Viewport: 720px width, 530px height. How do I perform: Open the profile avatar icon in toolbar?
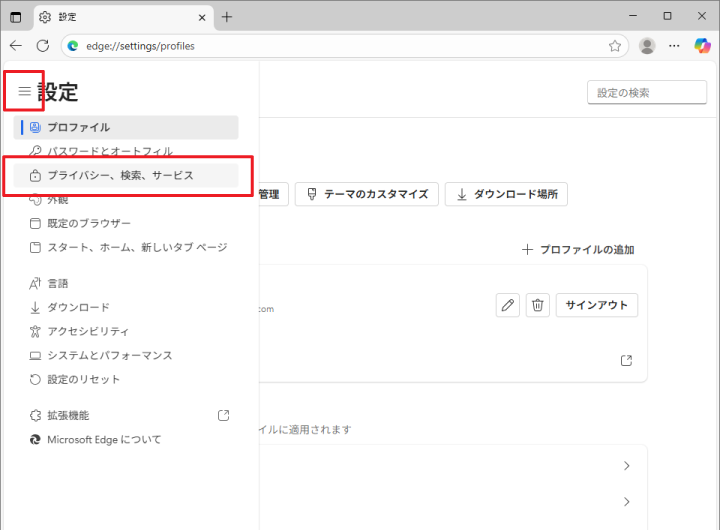point(647,46)
